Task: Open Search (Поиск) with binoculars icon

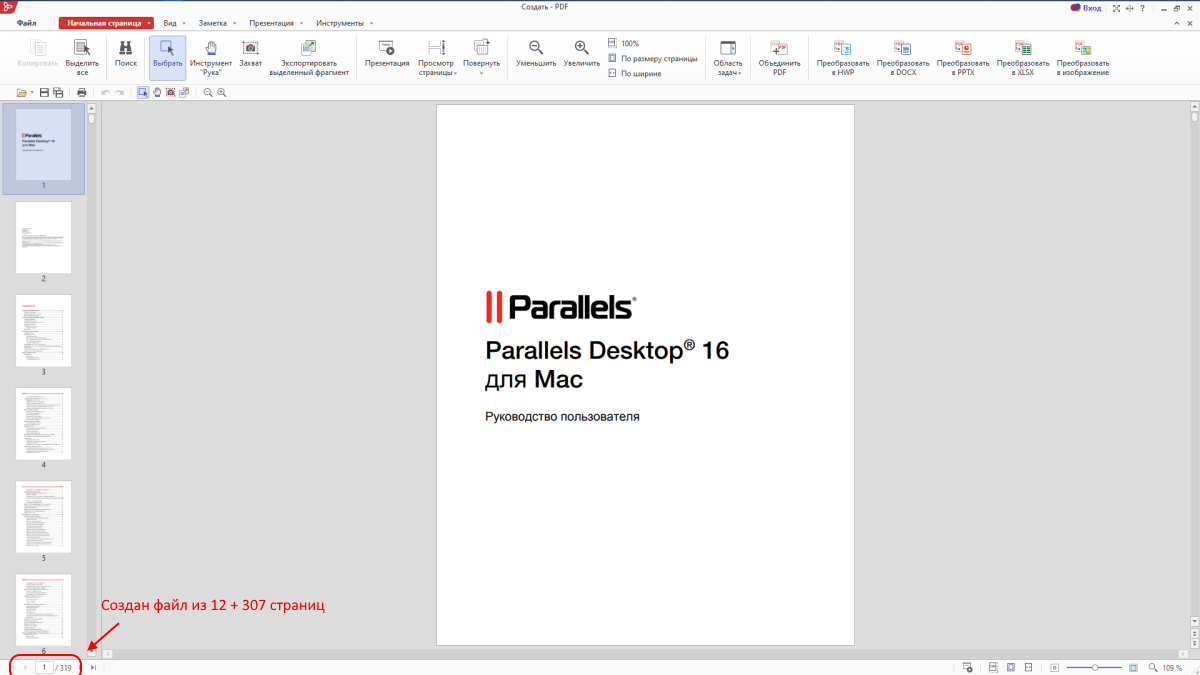Action: [126, 55]
